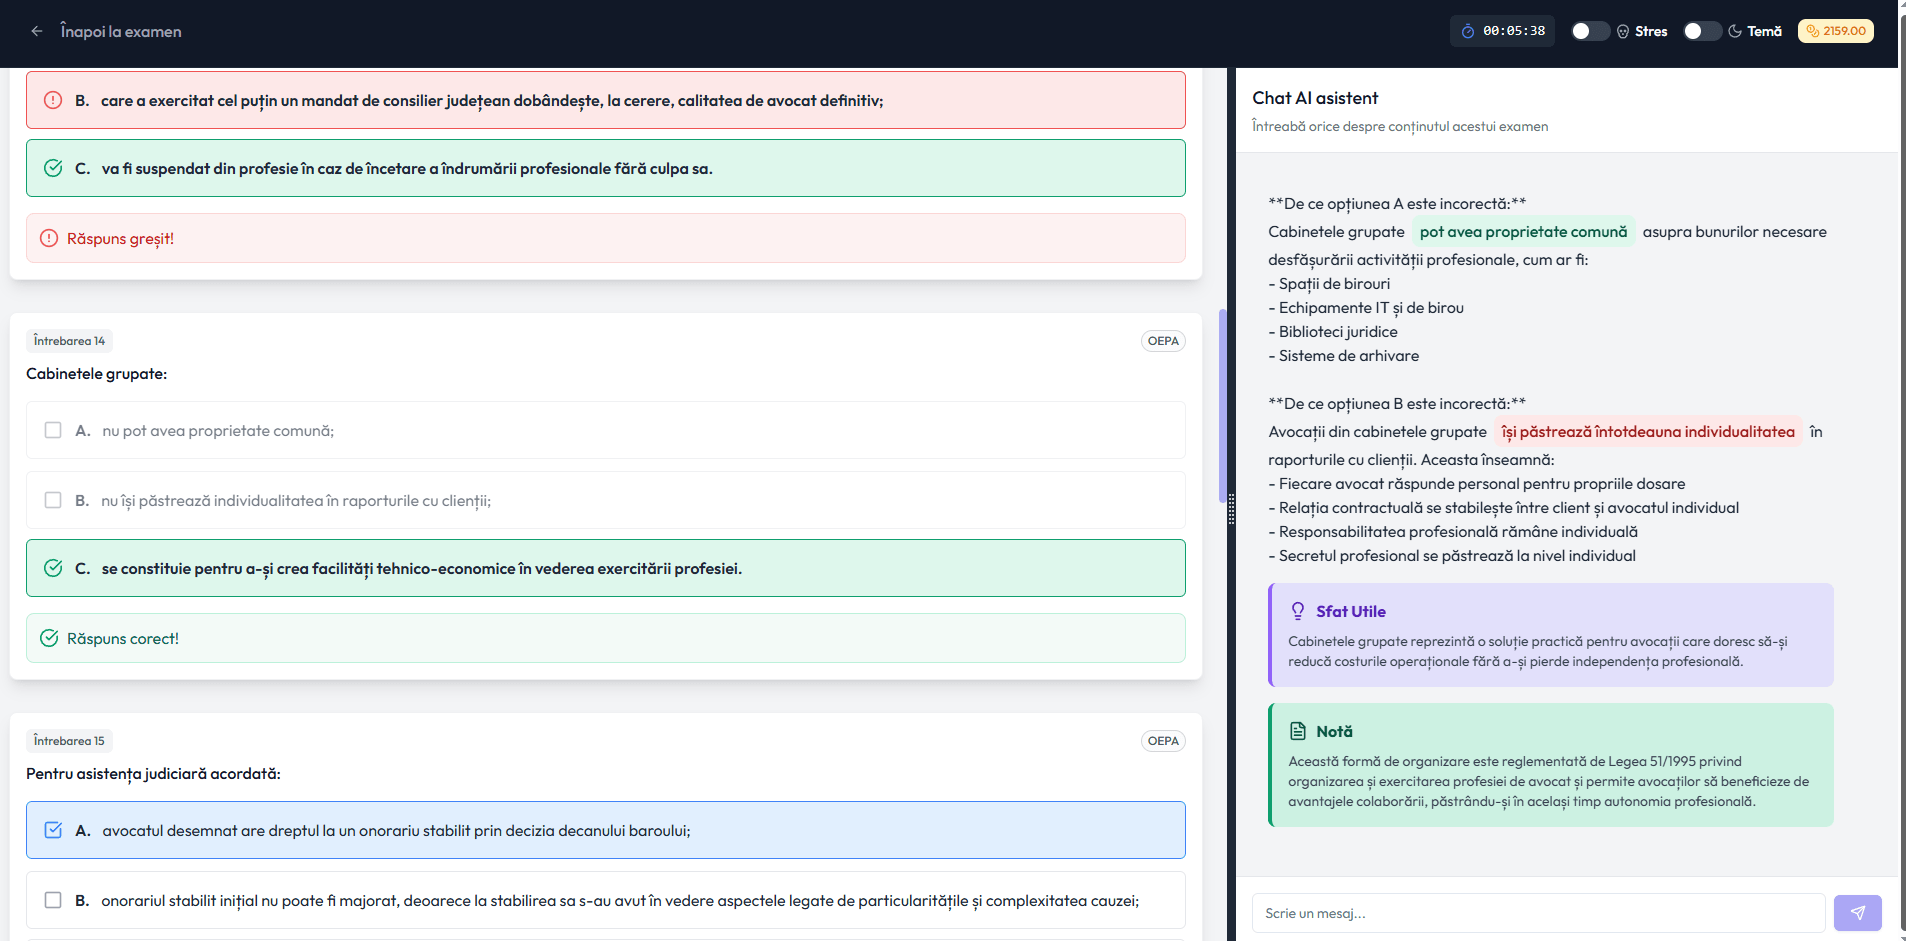Click the Întrebarea 14 label
The image size is (1906, 941).
[69, 341]
